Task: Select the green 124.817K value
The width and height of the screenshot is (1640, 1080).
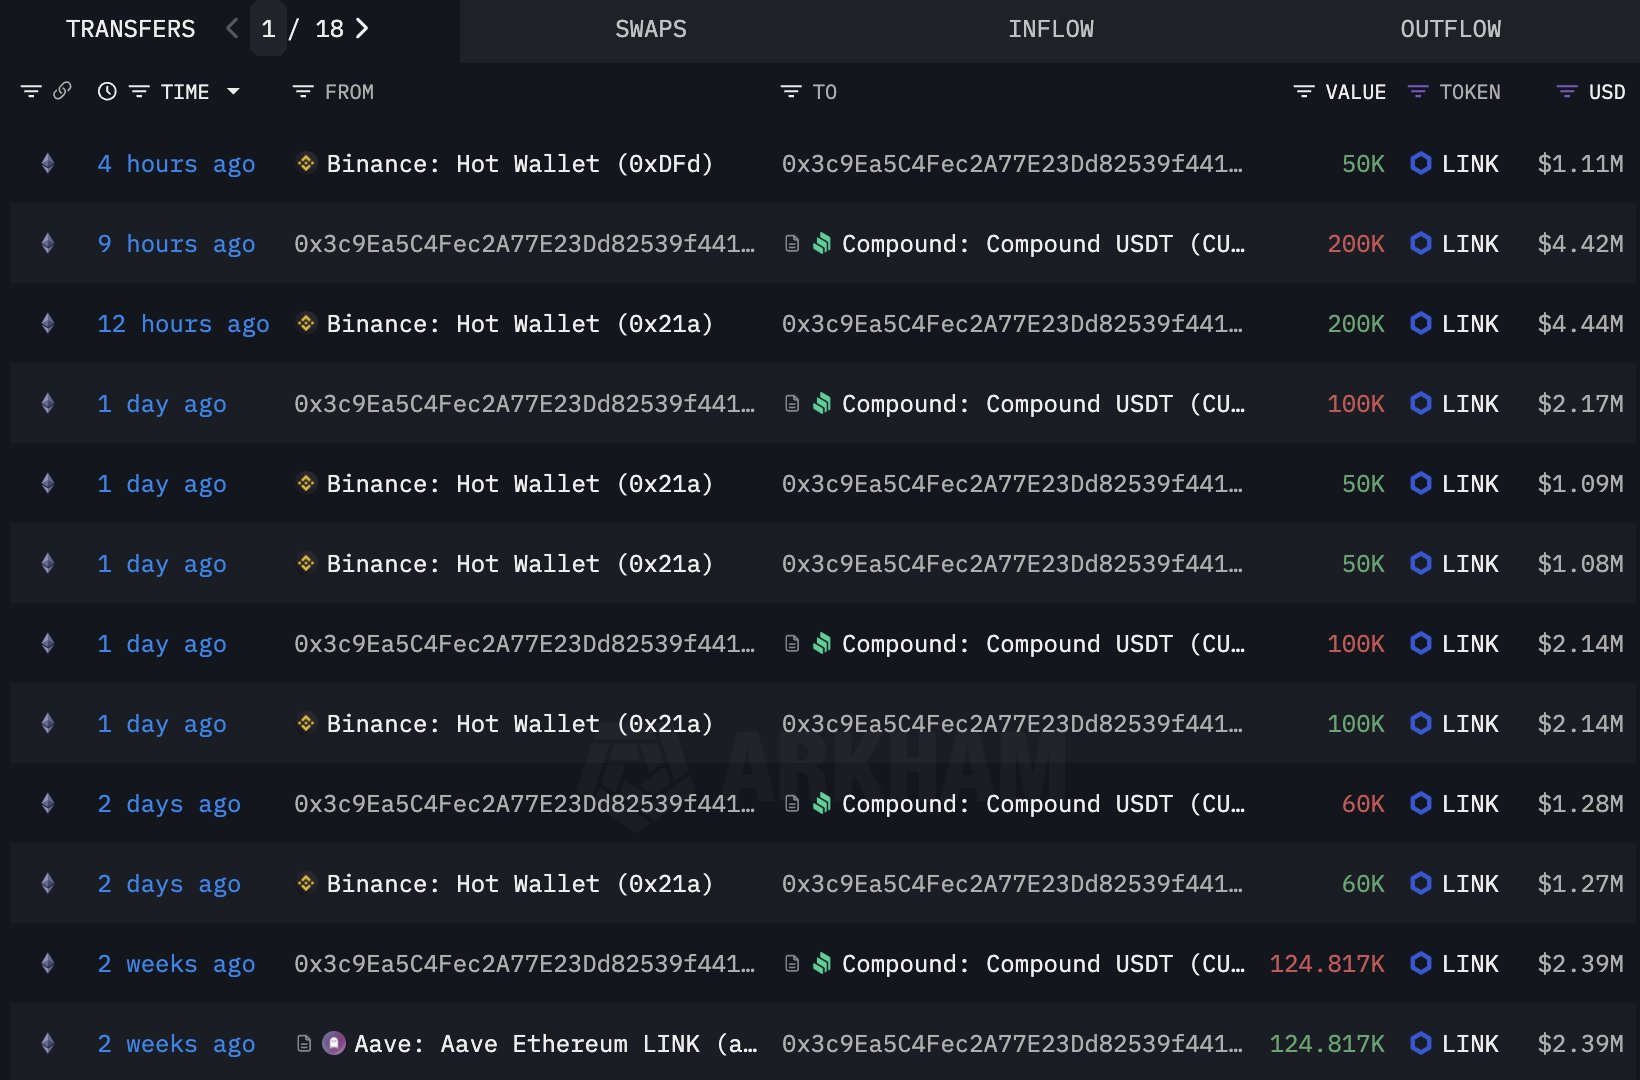Action: click(x=1327, y=1044)
